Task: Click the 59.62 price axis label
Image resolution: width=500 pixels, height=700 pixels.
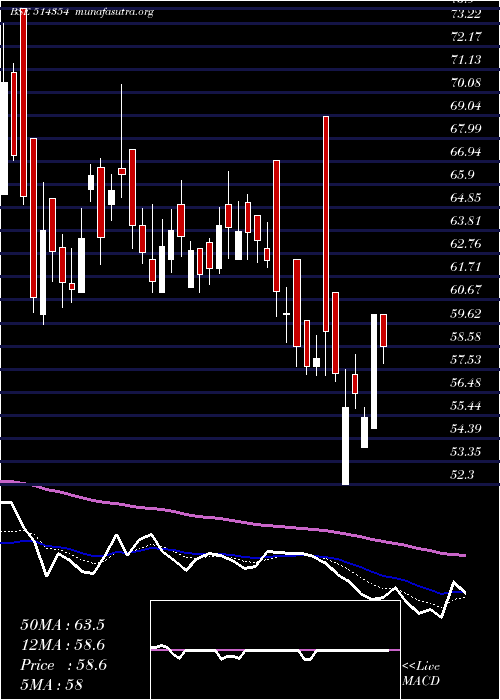Action: click(467, 314)
